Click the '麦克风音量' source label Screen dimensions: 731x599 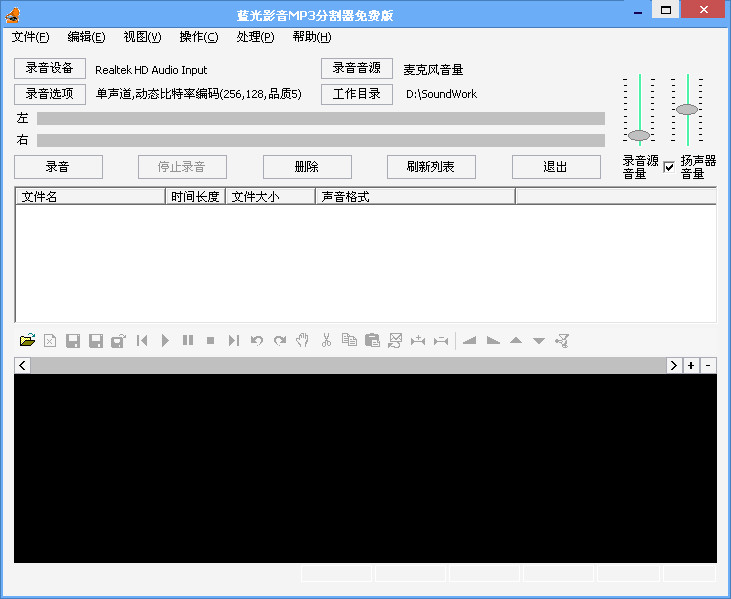pos(433,70)
